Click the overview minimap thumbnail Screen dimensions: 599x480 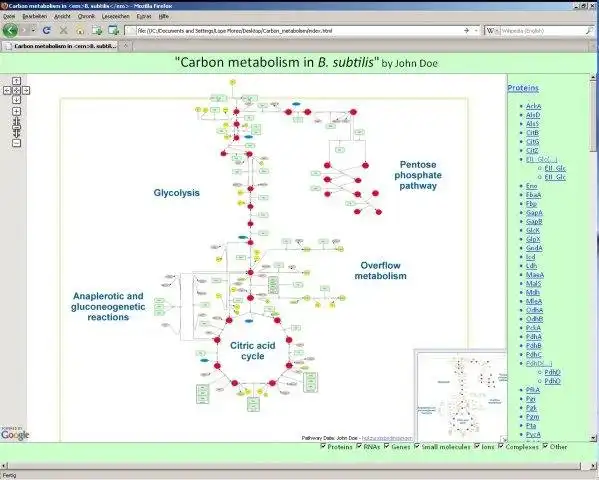461,396
